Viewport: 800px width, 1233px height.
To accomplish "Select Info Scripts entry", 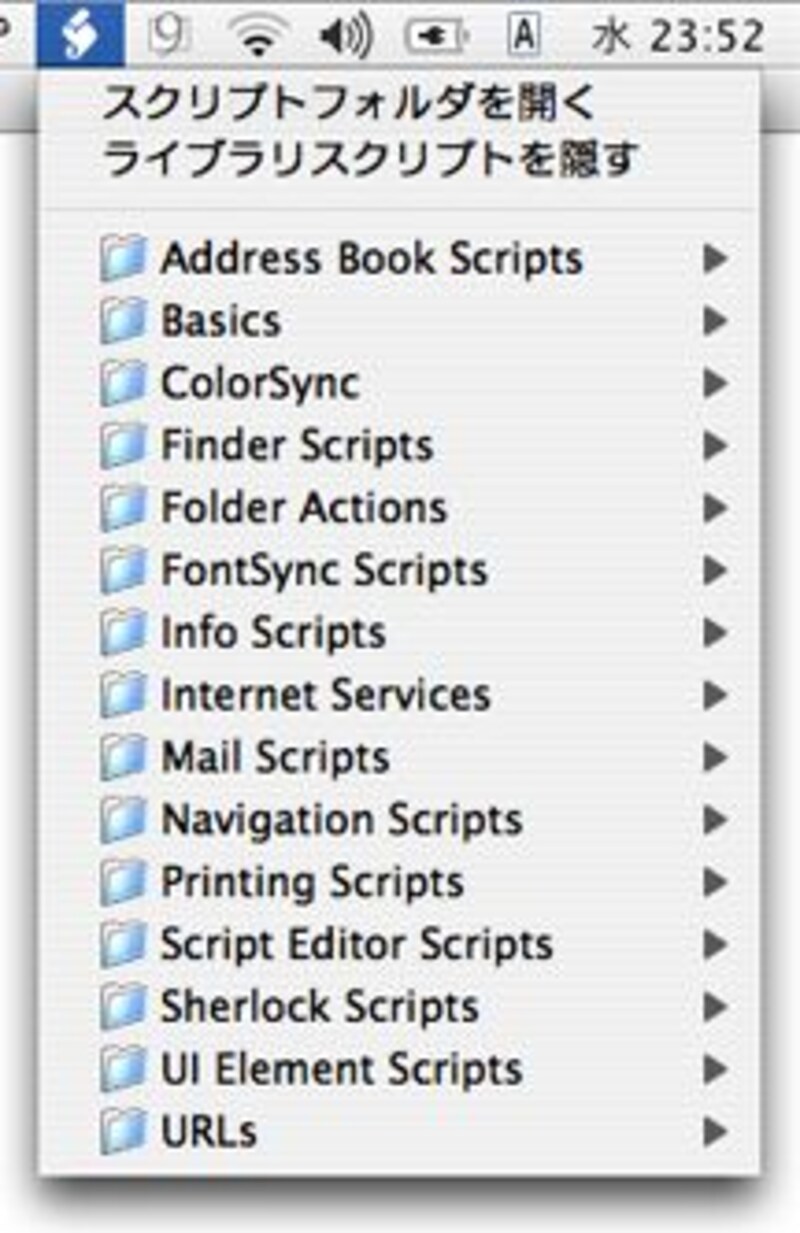I will [x=399, y=632].
